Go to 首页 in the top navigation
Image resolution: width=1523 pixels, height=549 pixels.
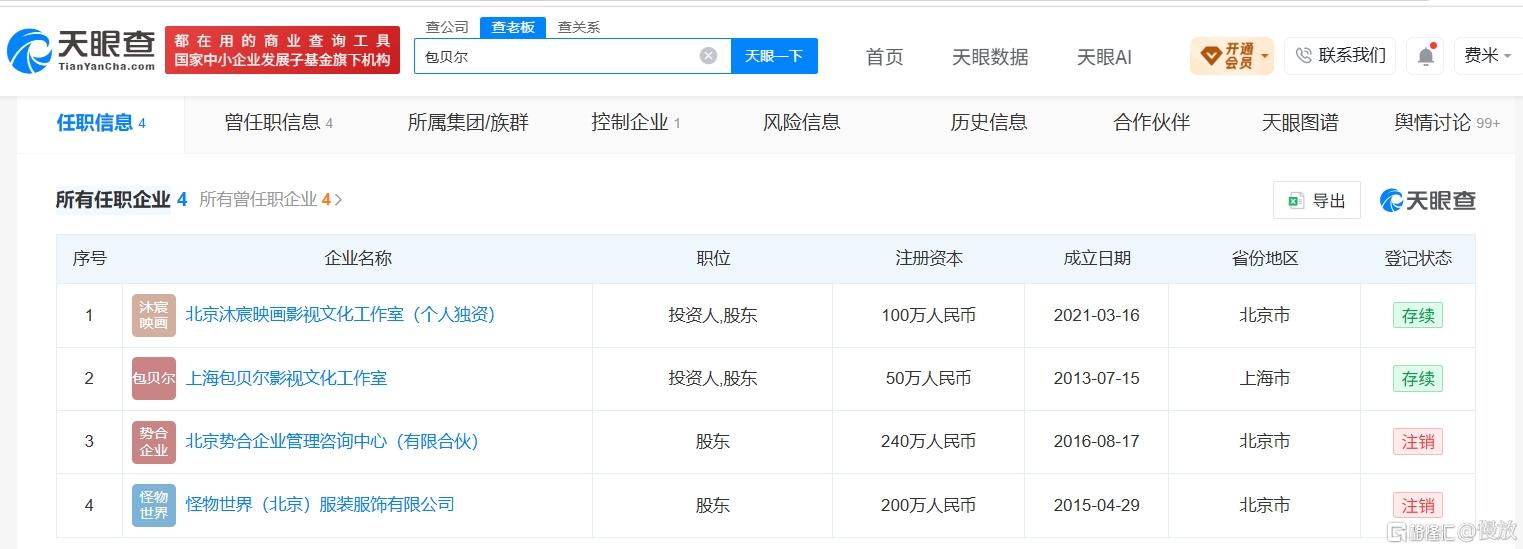click(885, 57)
